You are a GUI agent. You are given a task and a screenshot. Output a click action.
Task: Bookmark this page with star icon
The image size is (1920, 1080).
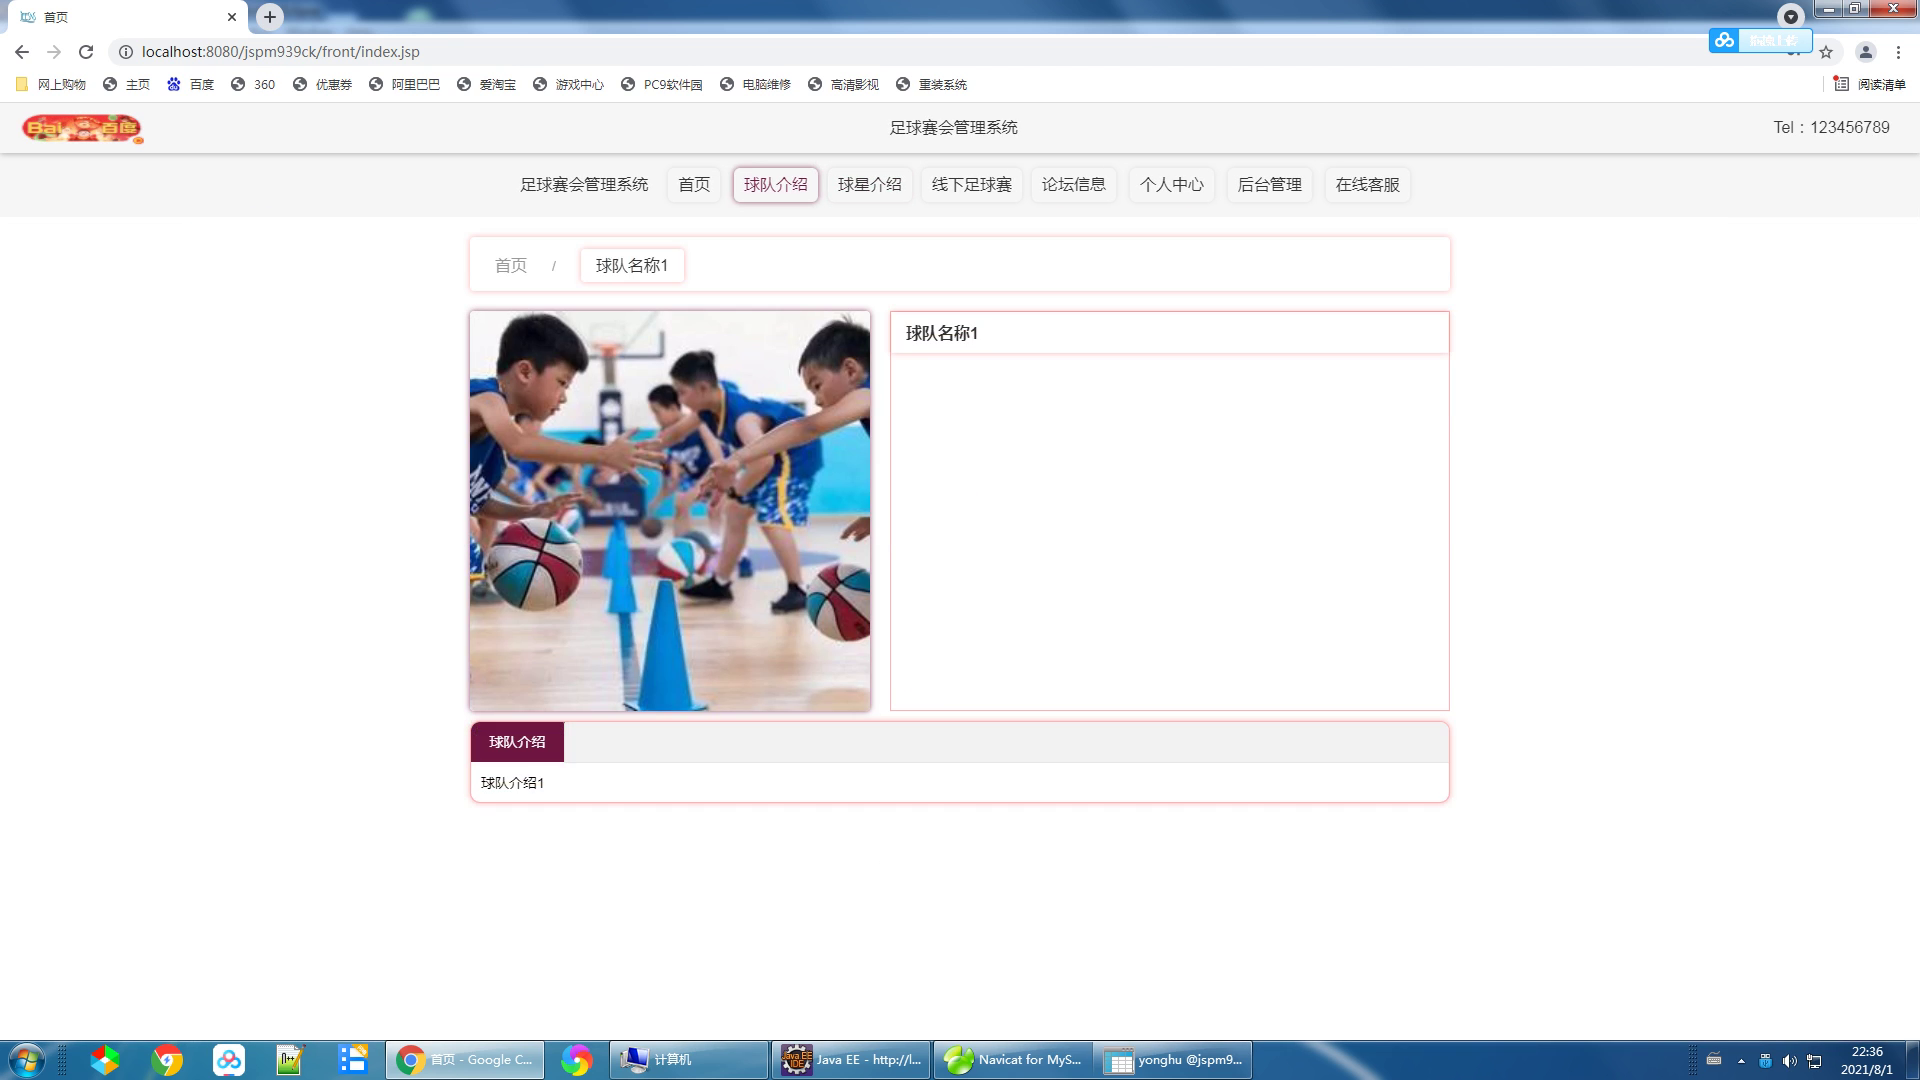1826,52
